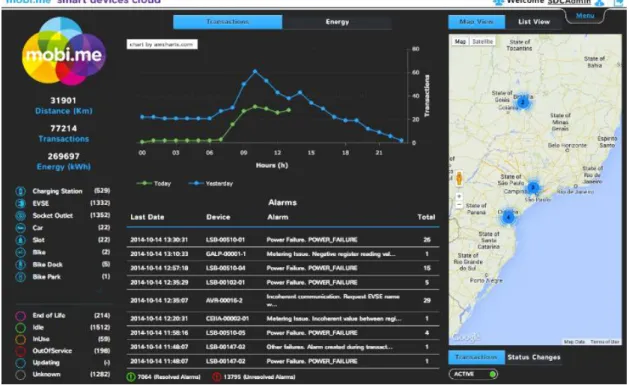Toggle the ACTIVE switch below the map

[473, 374]
